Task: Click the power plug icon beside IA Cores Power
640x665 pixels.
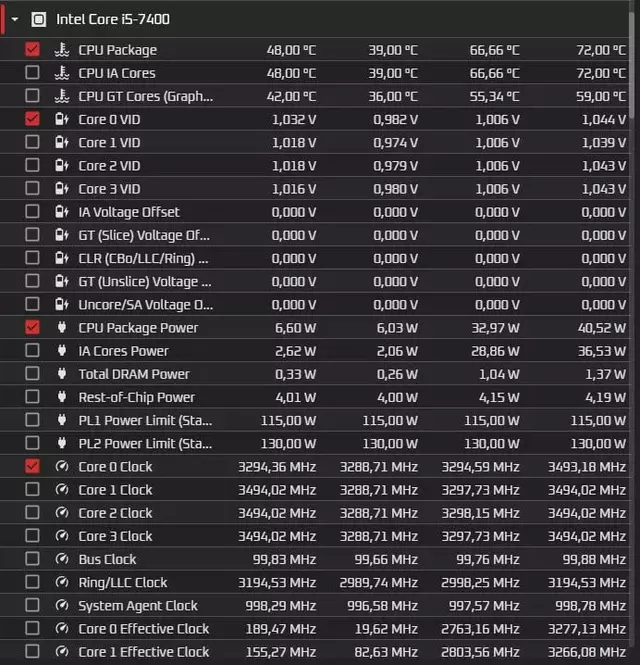Action: (62, 350)
